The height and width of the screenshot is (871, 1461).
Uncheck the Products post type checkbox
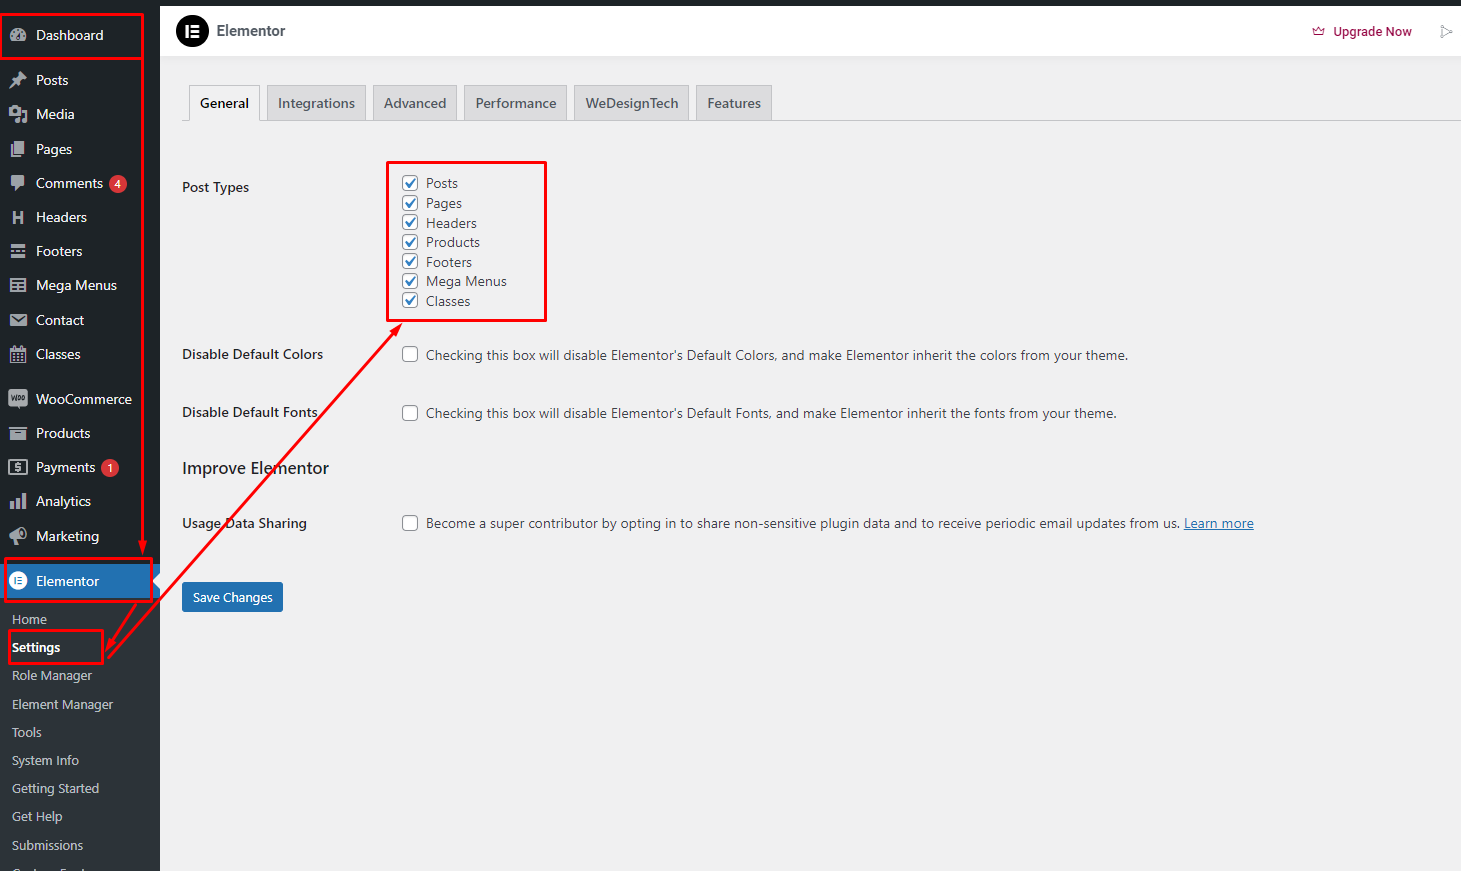(x=410, y=242)
